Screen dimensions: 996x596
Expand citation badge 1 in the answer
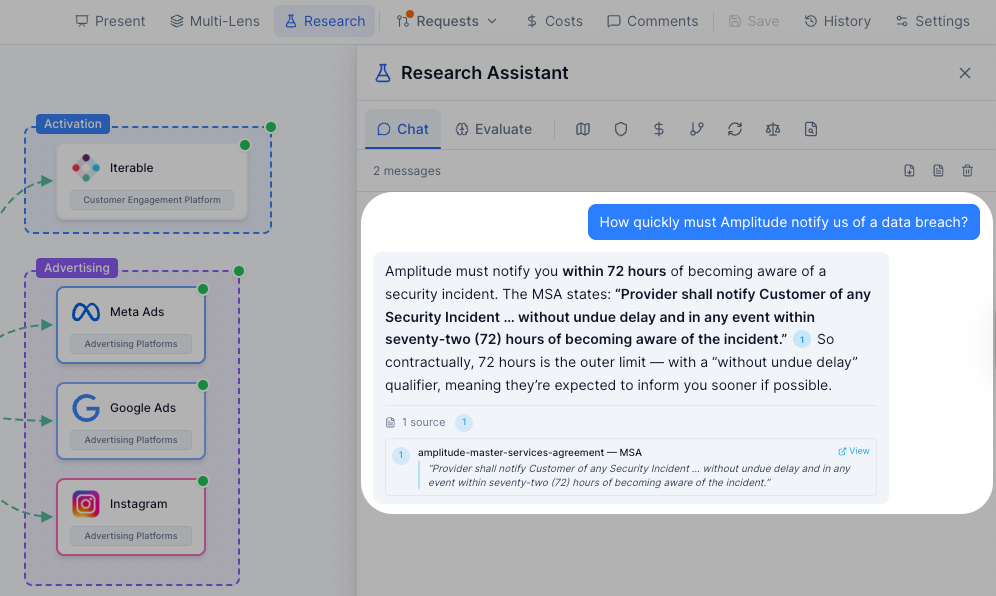(801, 339)
